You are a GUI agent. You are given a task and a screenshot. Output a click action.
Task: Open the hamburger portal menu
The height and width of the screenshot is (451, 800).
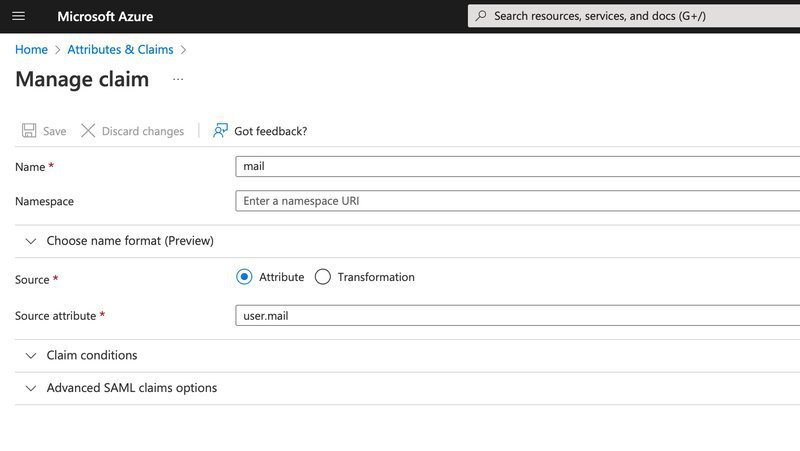click(x=19, y=16)
